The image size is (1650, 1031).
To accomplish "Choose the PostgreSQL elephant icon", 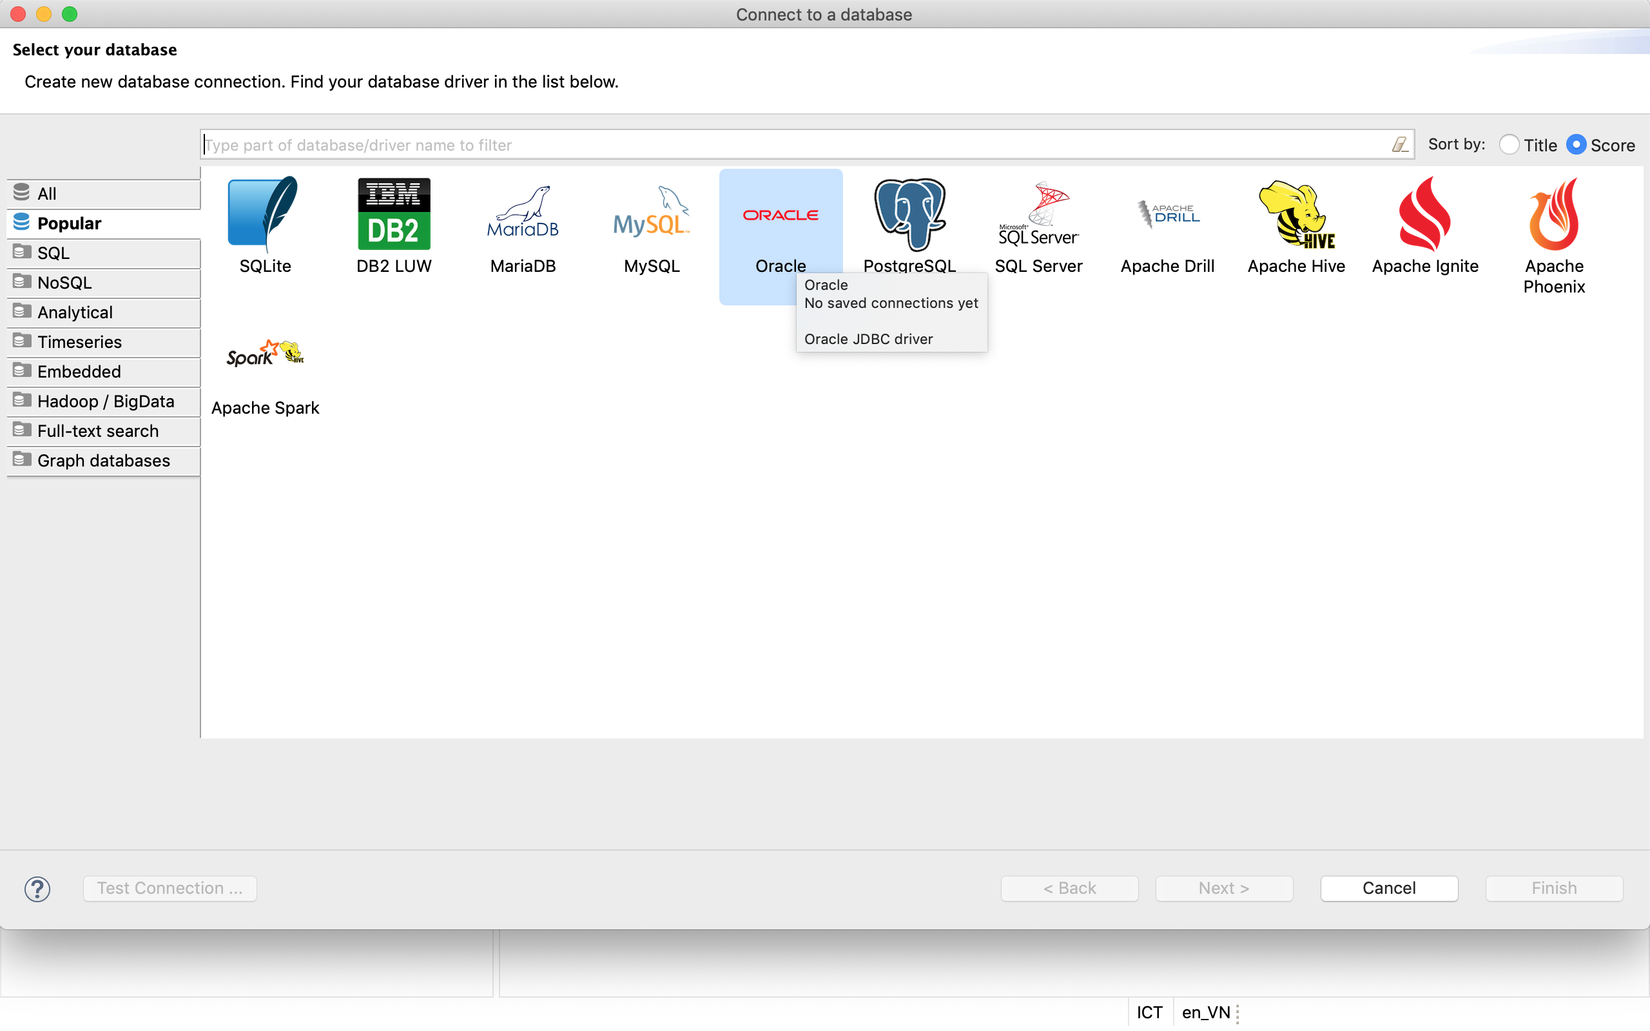I will (910, 214).
